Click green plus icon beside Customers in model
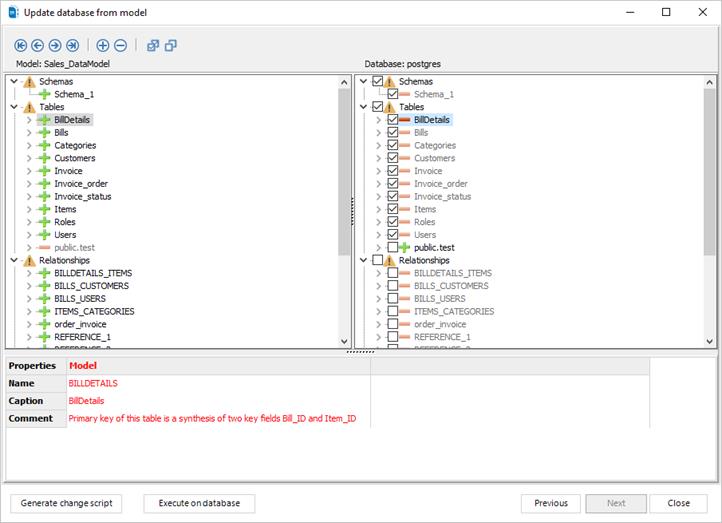This screenshot has width=722, height=523. click(44, 158)
